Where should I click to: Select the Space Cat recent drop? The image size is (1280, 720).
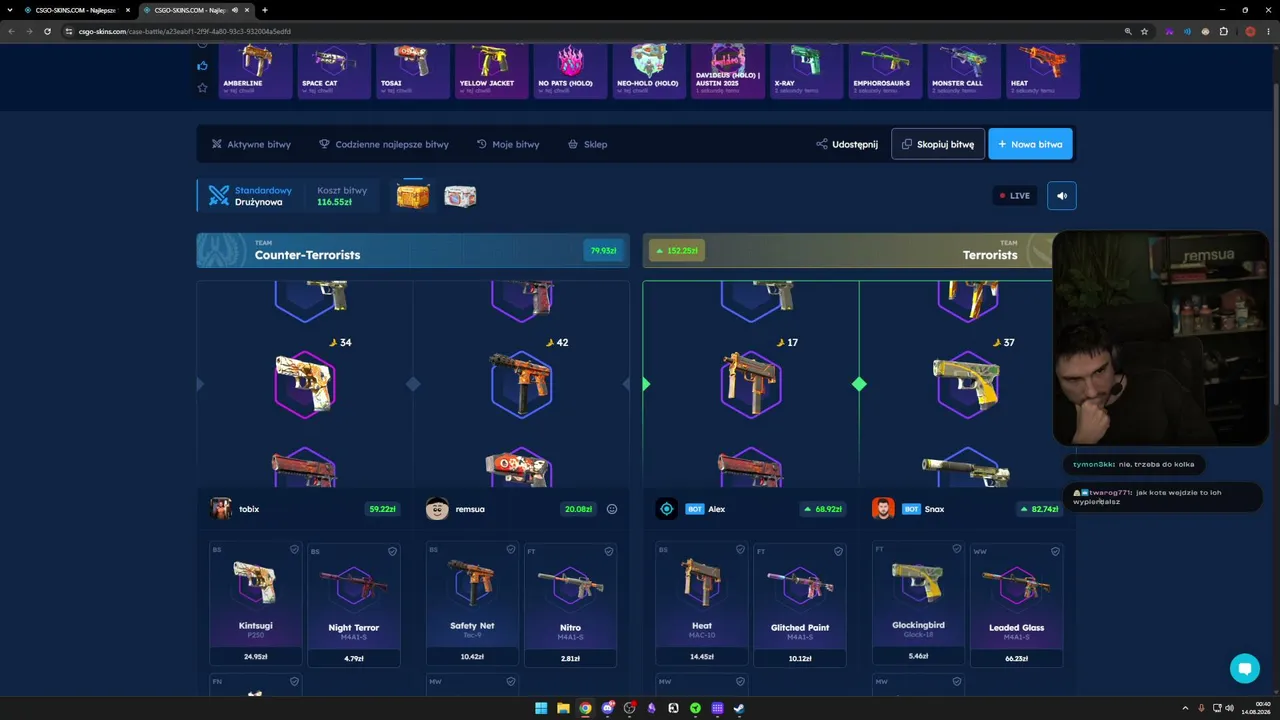point(334,70)
